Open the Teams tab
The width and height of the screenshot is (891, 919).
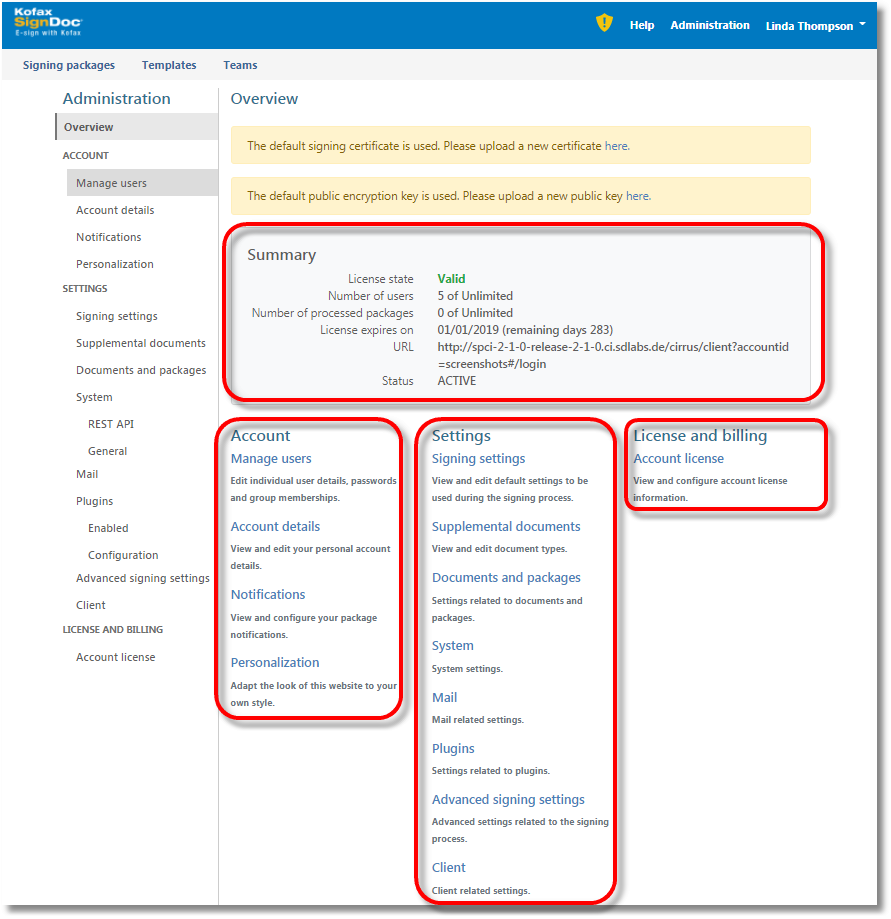(x=240, y=65)
